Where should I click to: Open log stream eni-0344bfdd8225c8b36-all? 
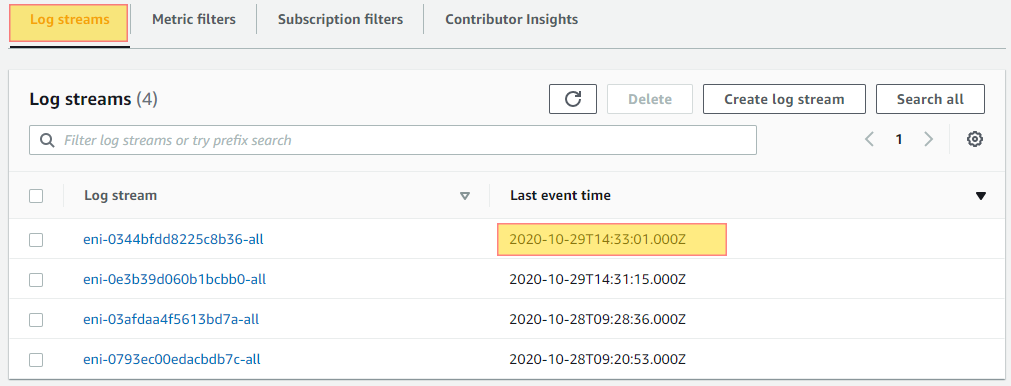(173, 240)
